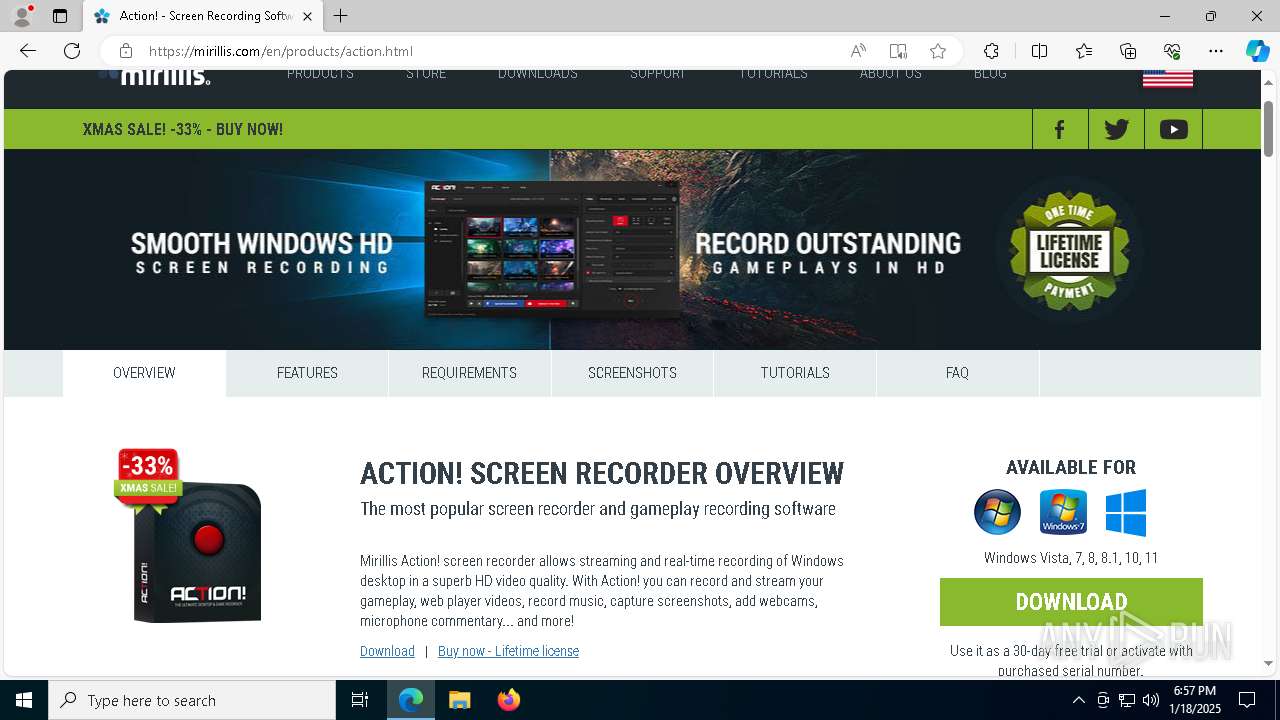
Task: Click the green DOWNLOAD button
Action: (x=1071, y=602)
